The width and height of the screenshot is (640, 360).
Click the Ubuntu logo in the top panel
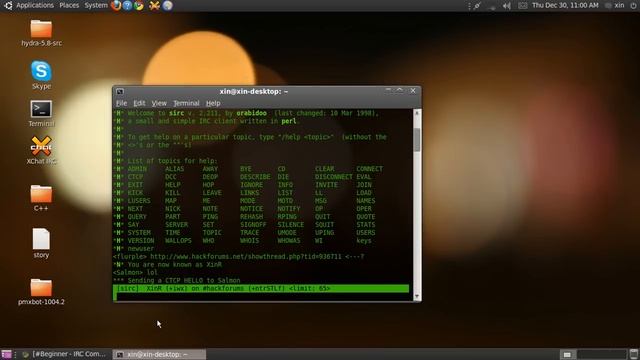[8, 5]
